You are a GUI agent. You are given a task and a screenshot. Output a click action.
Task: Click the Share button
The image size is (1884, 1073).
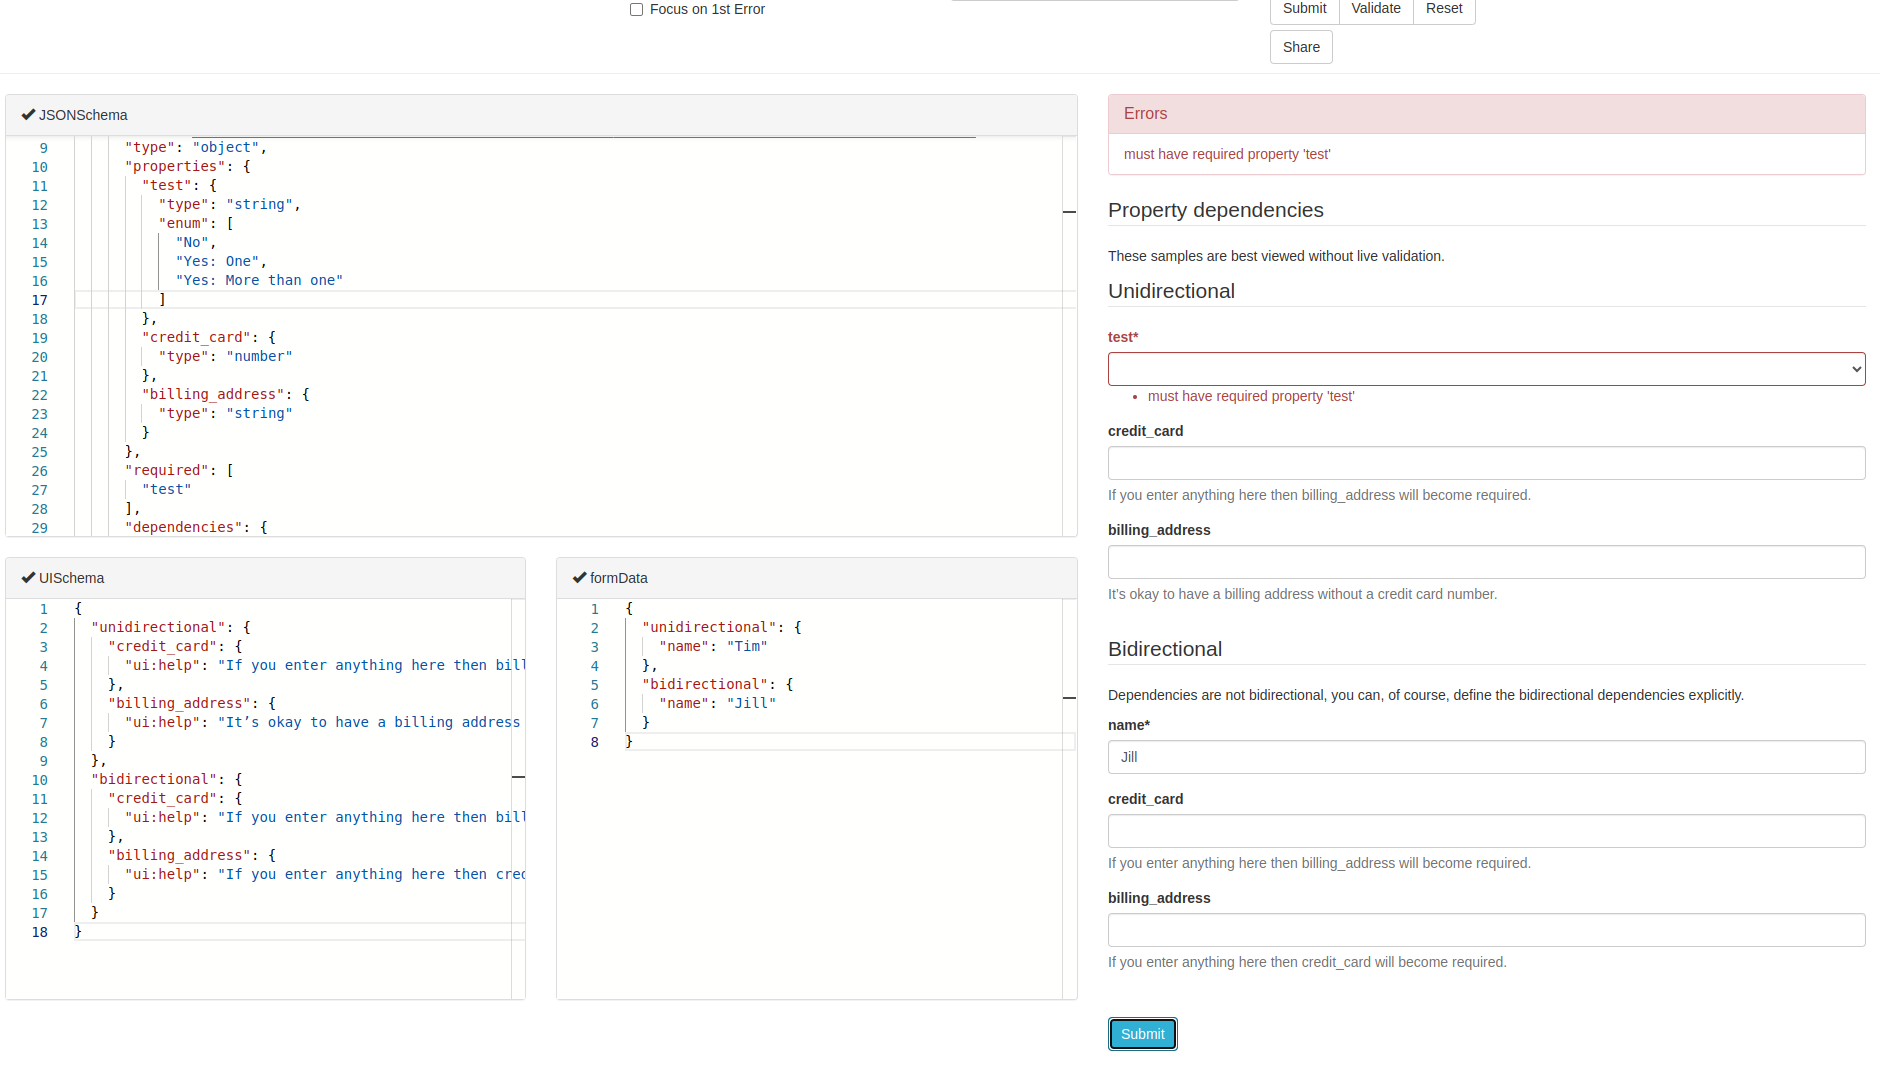[x=1300, y=46]
